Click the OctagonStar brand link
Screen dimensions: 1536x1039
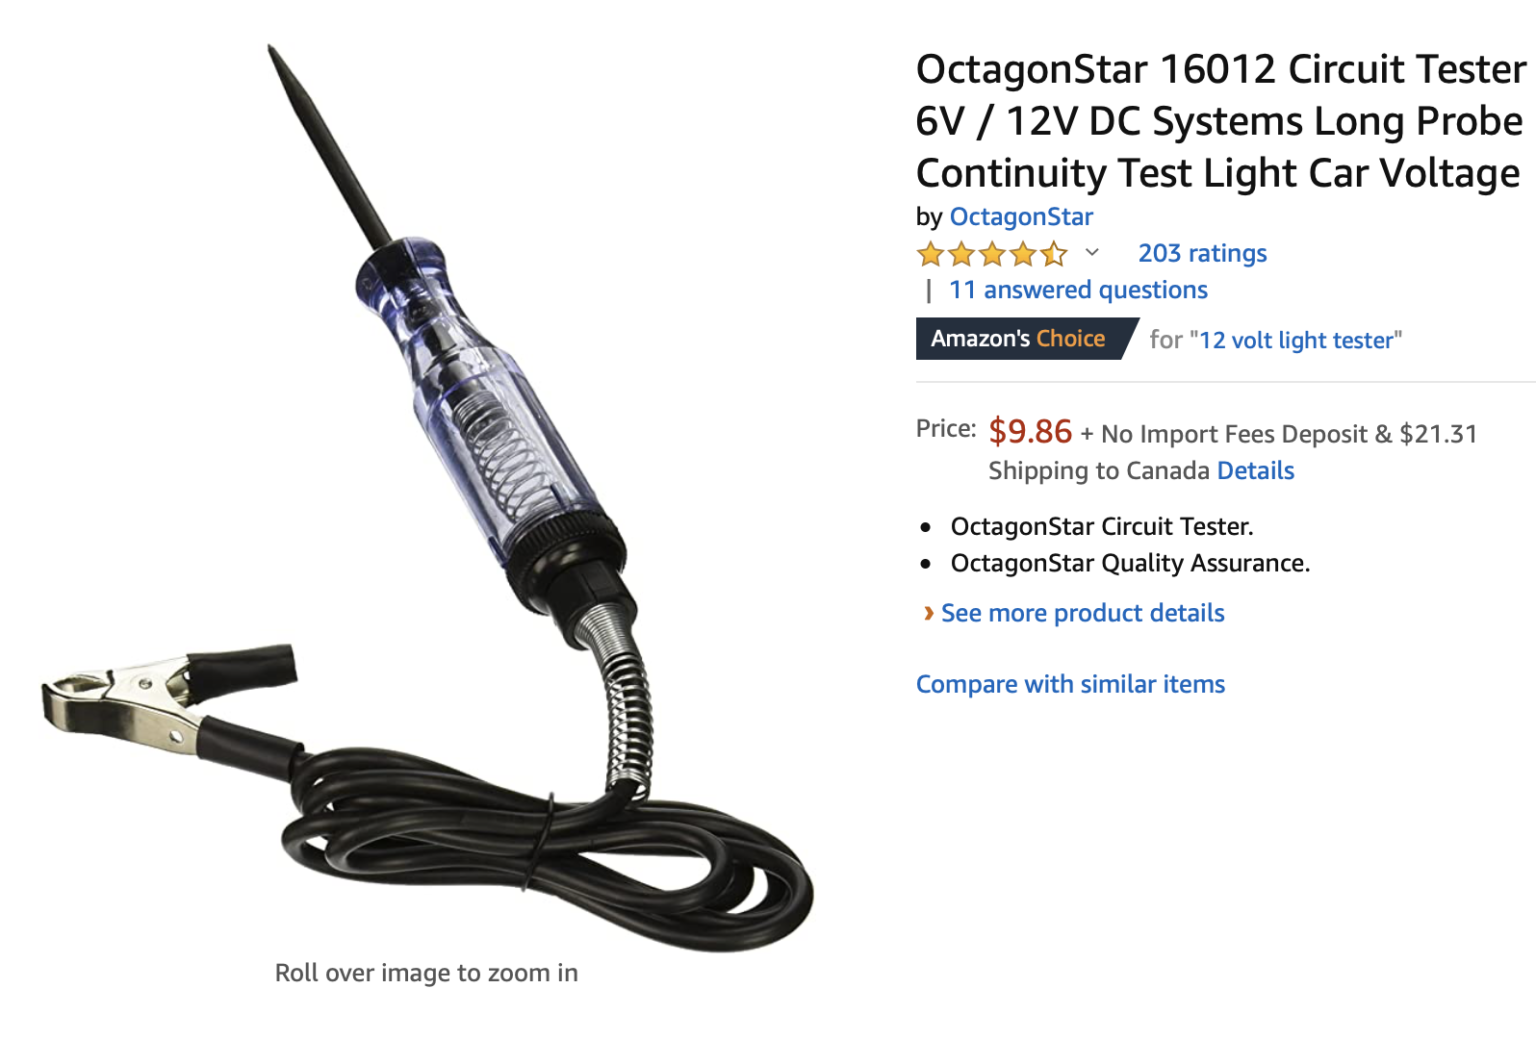click(x=1021, y=217)
